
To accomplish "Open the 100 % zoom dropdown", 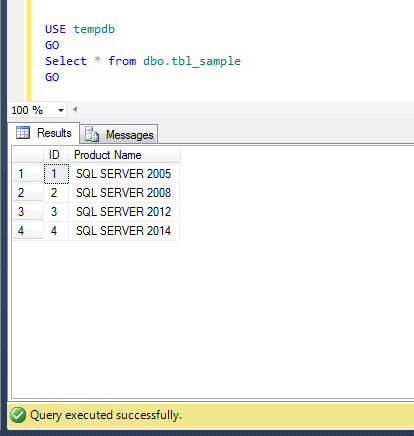I will pos(61,110).
